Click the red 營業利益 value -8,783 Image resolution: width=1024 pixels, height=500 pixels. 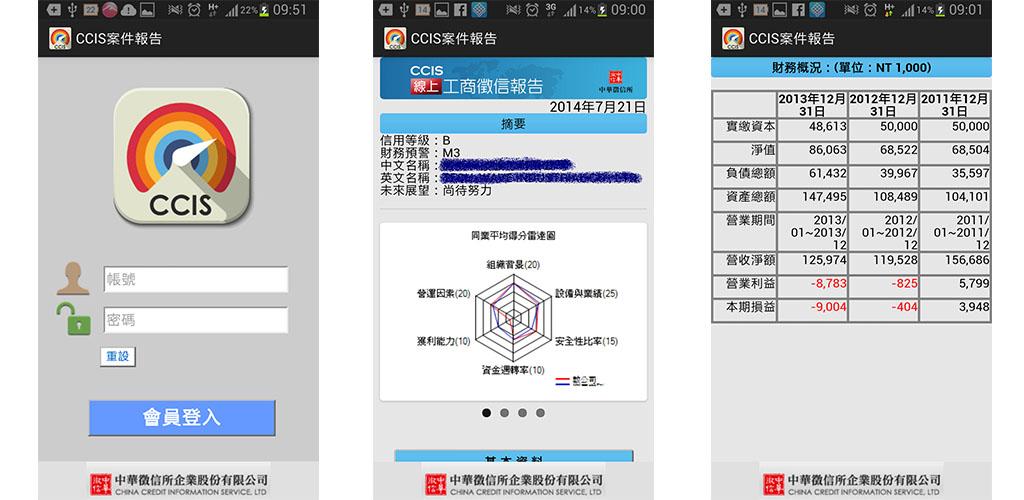tap(829, 284)
